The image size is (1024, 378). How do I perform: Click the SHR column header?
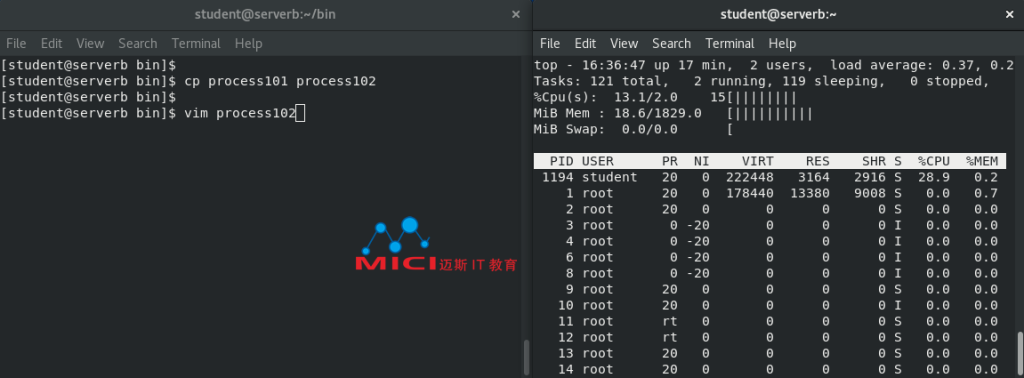pos(874,161)
